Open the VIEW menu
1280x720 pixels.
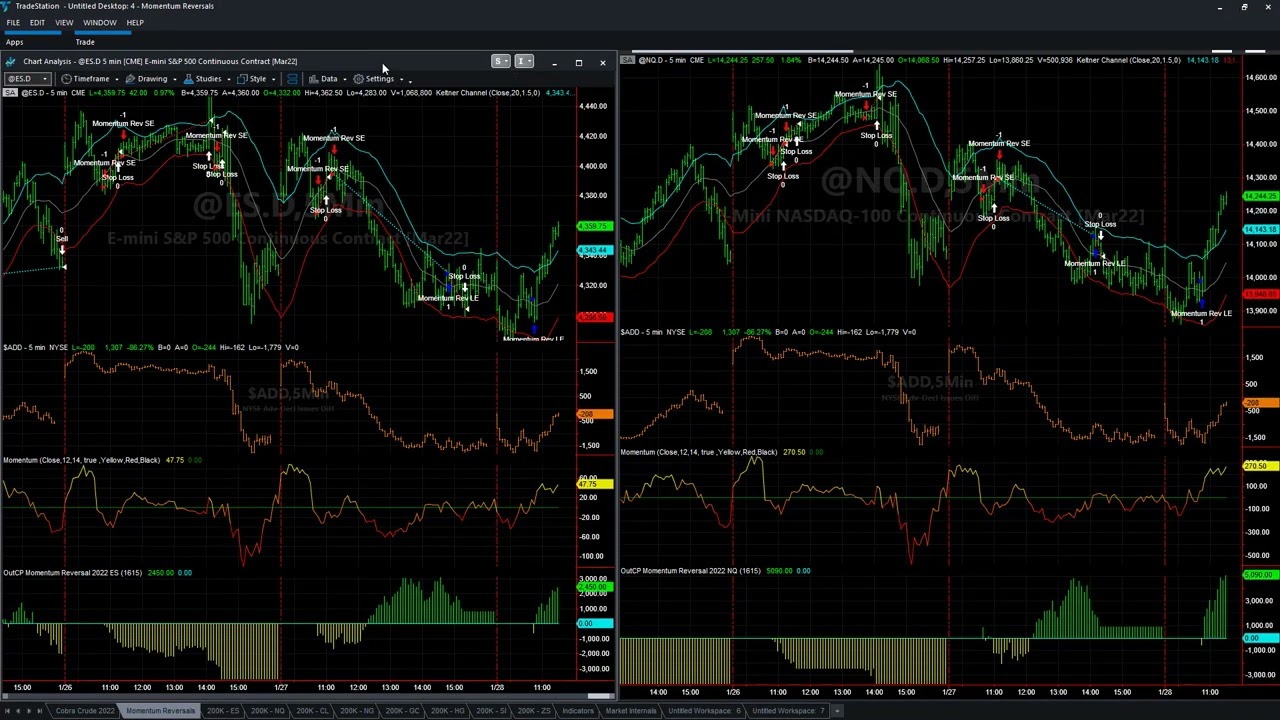(64, 22)
